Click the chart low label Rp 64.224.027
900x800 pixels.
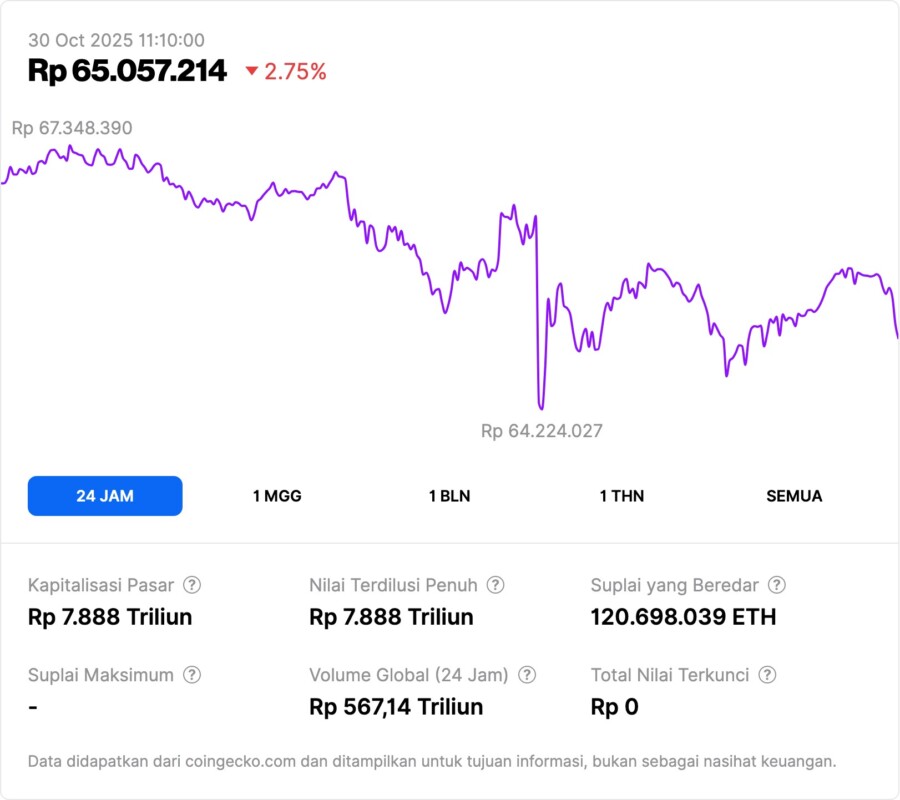click(x=542, y=431)
